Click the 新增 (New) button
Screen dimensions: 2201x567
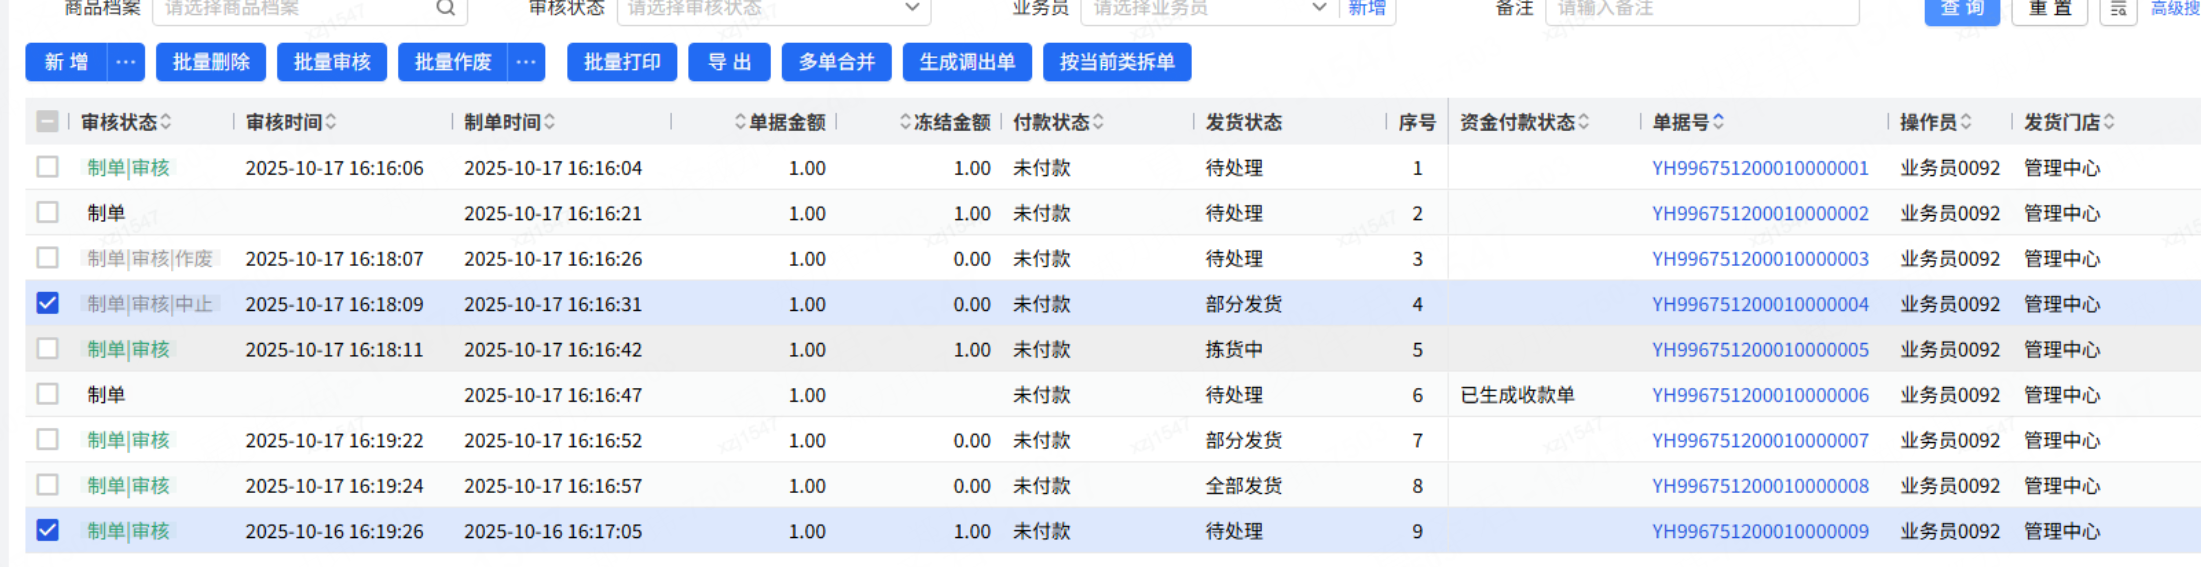tap(66, 62)
